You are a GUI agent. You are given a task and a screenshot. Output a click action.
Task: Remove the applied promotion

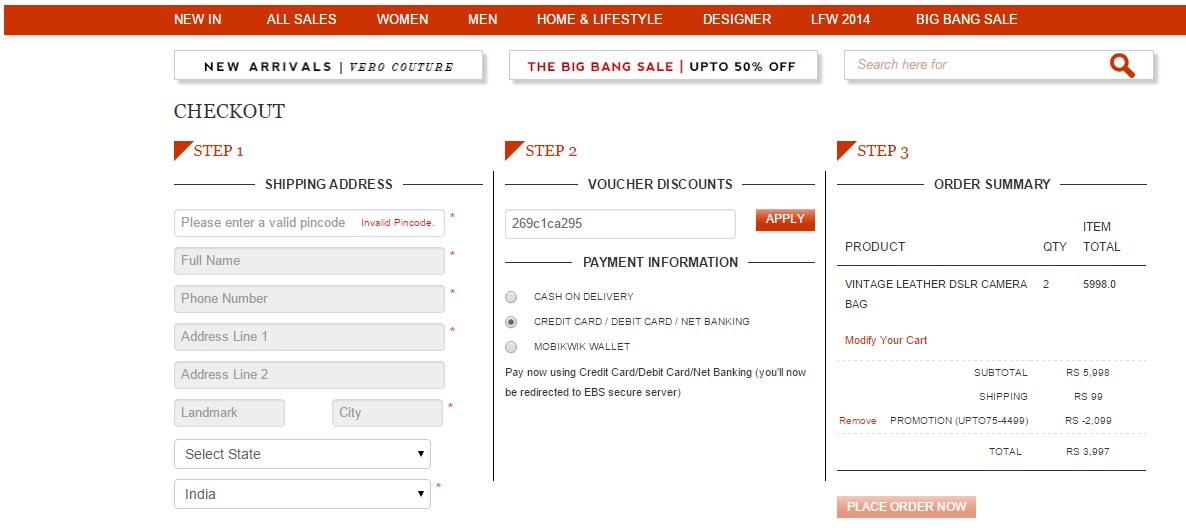(x=857, y=421)
